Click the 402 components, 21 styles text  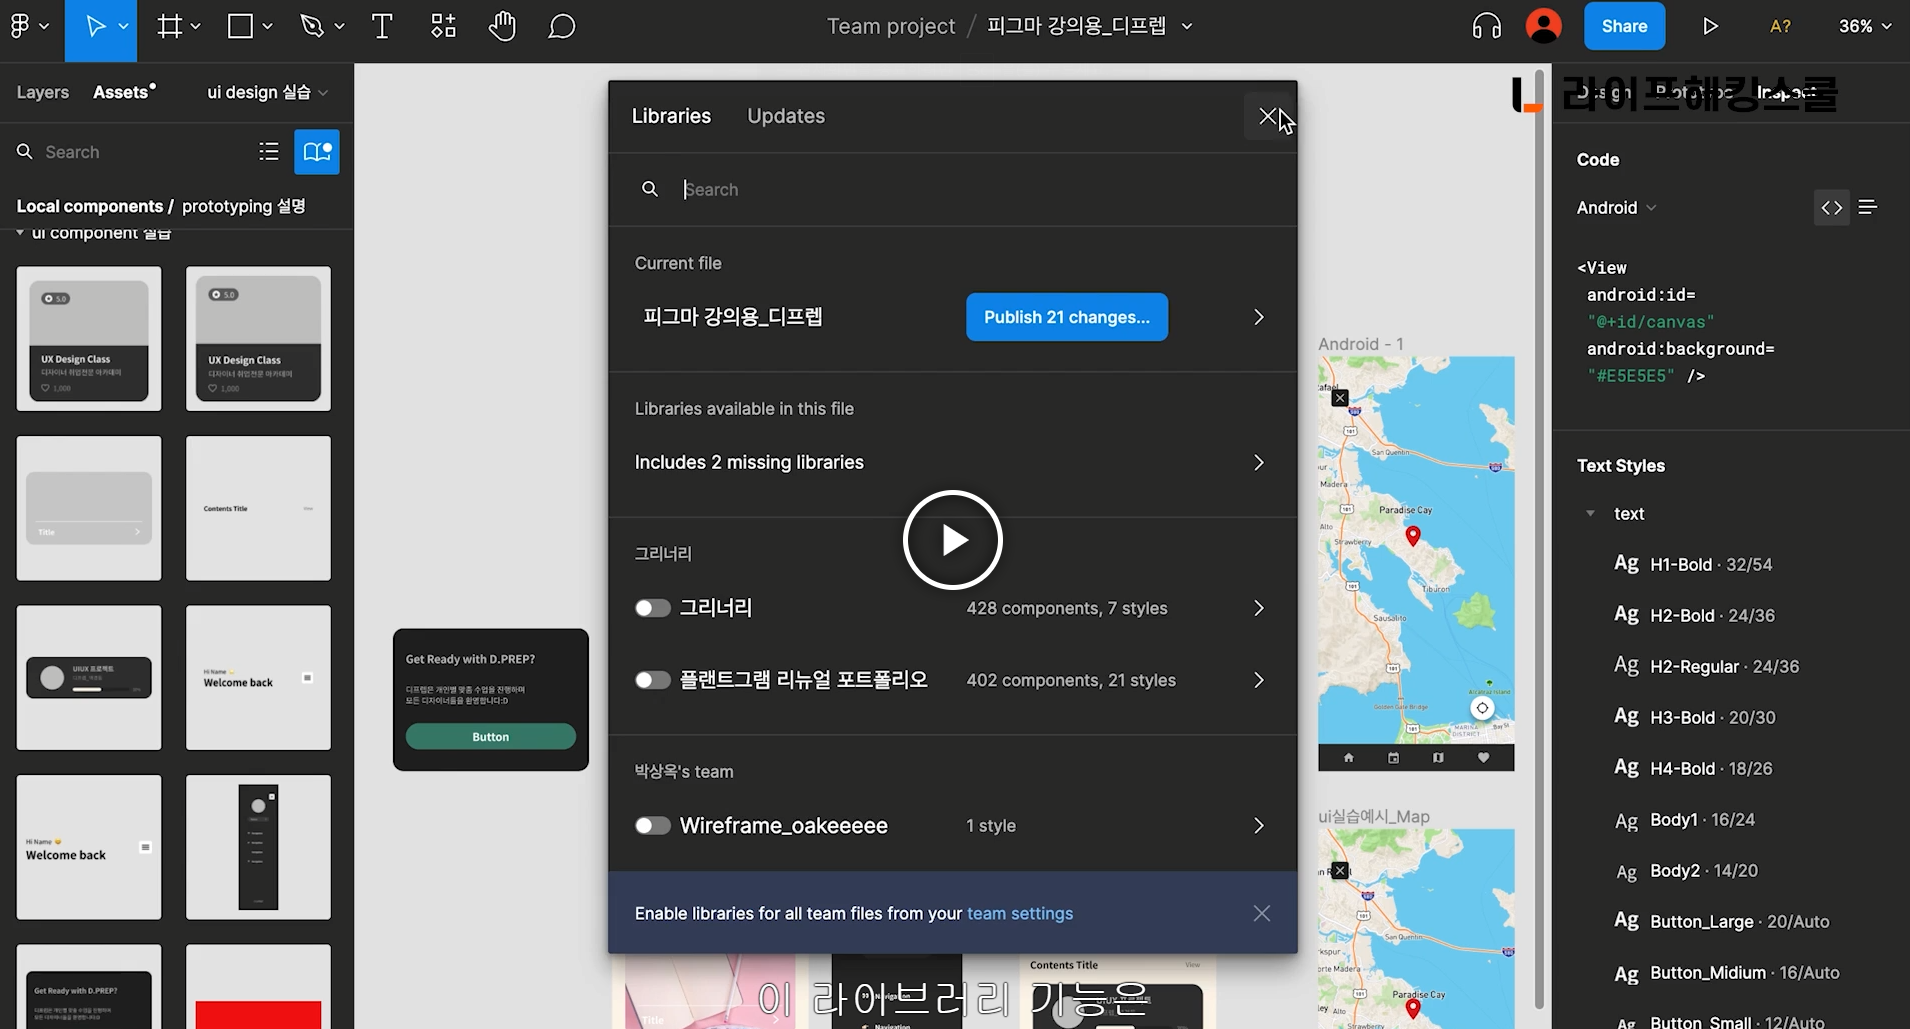tap(1071, 680)
